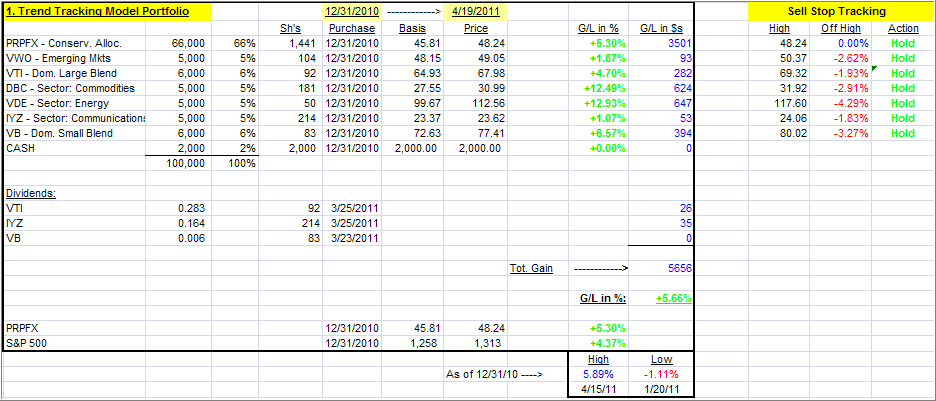Click the -1.93% cell with comment marker
Screen dimensions: 936x401
click(840, 73)
